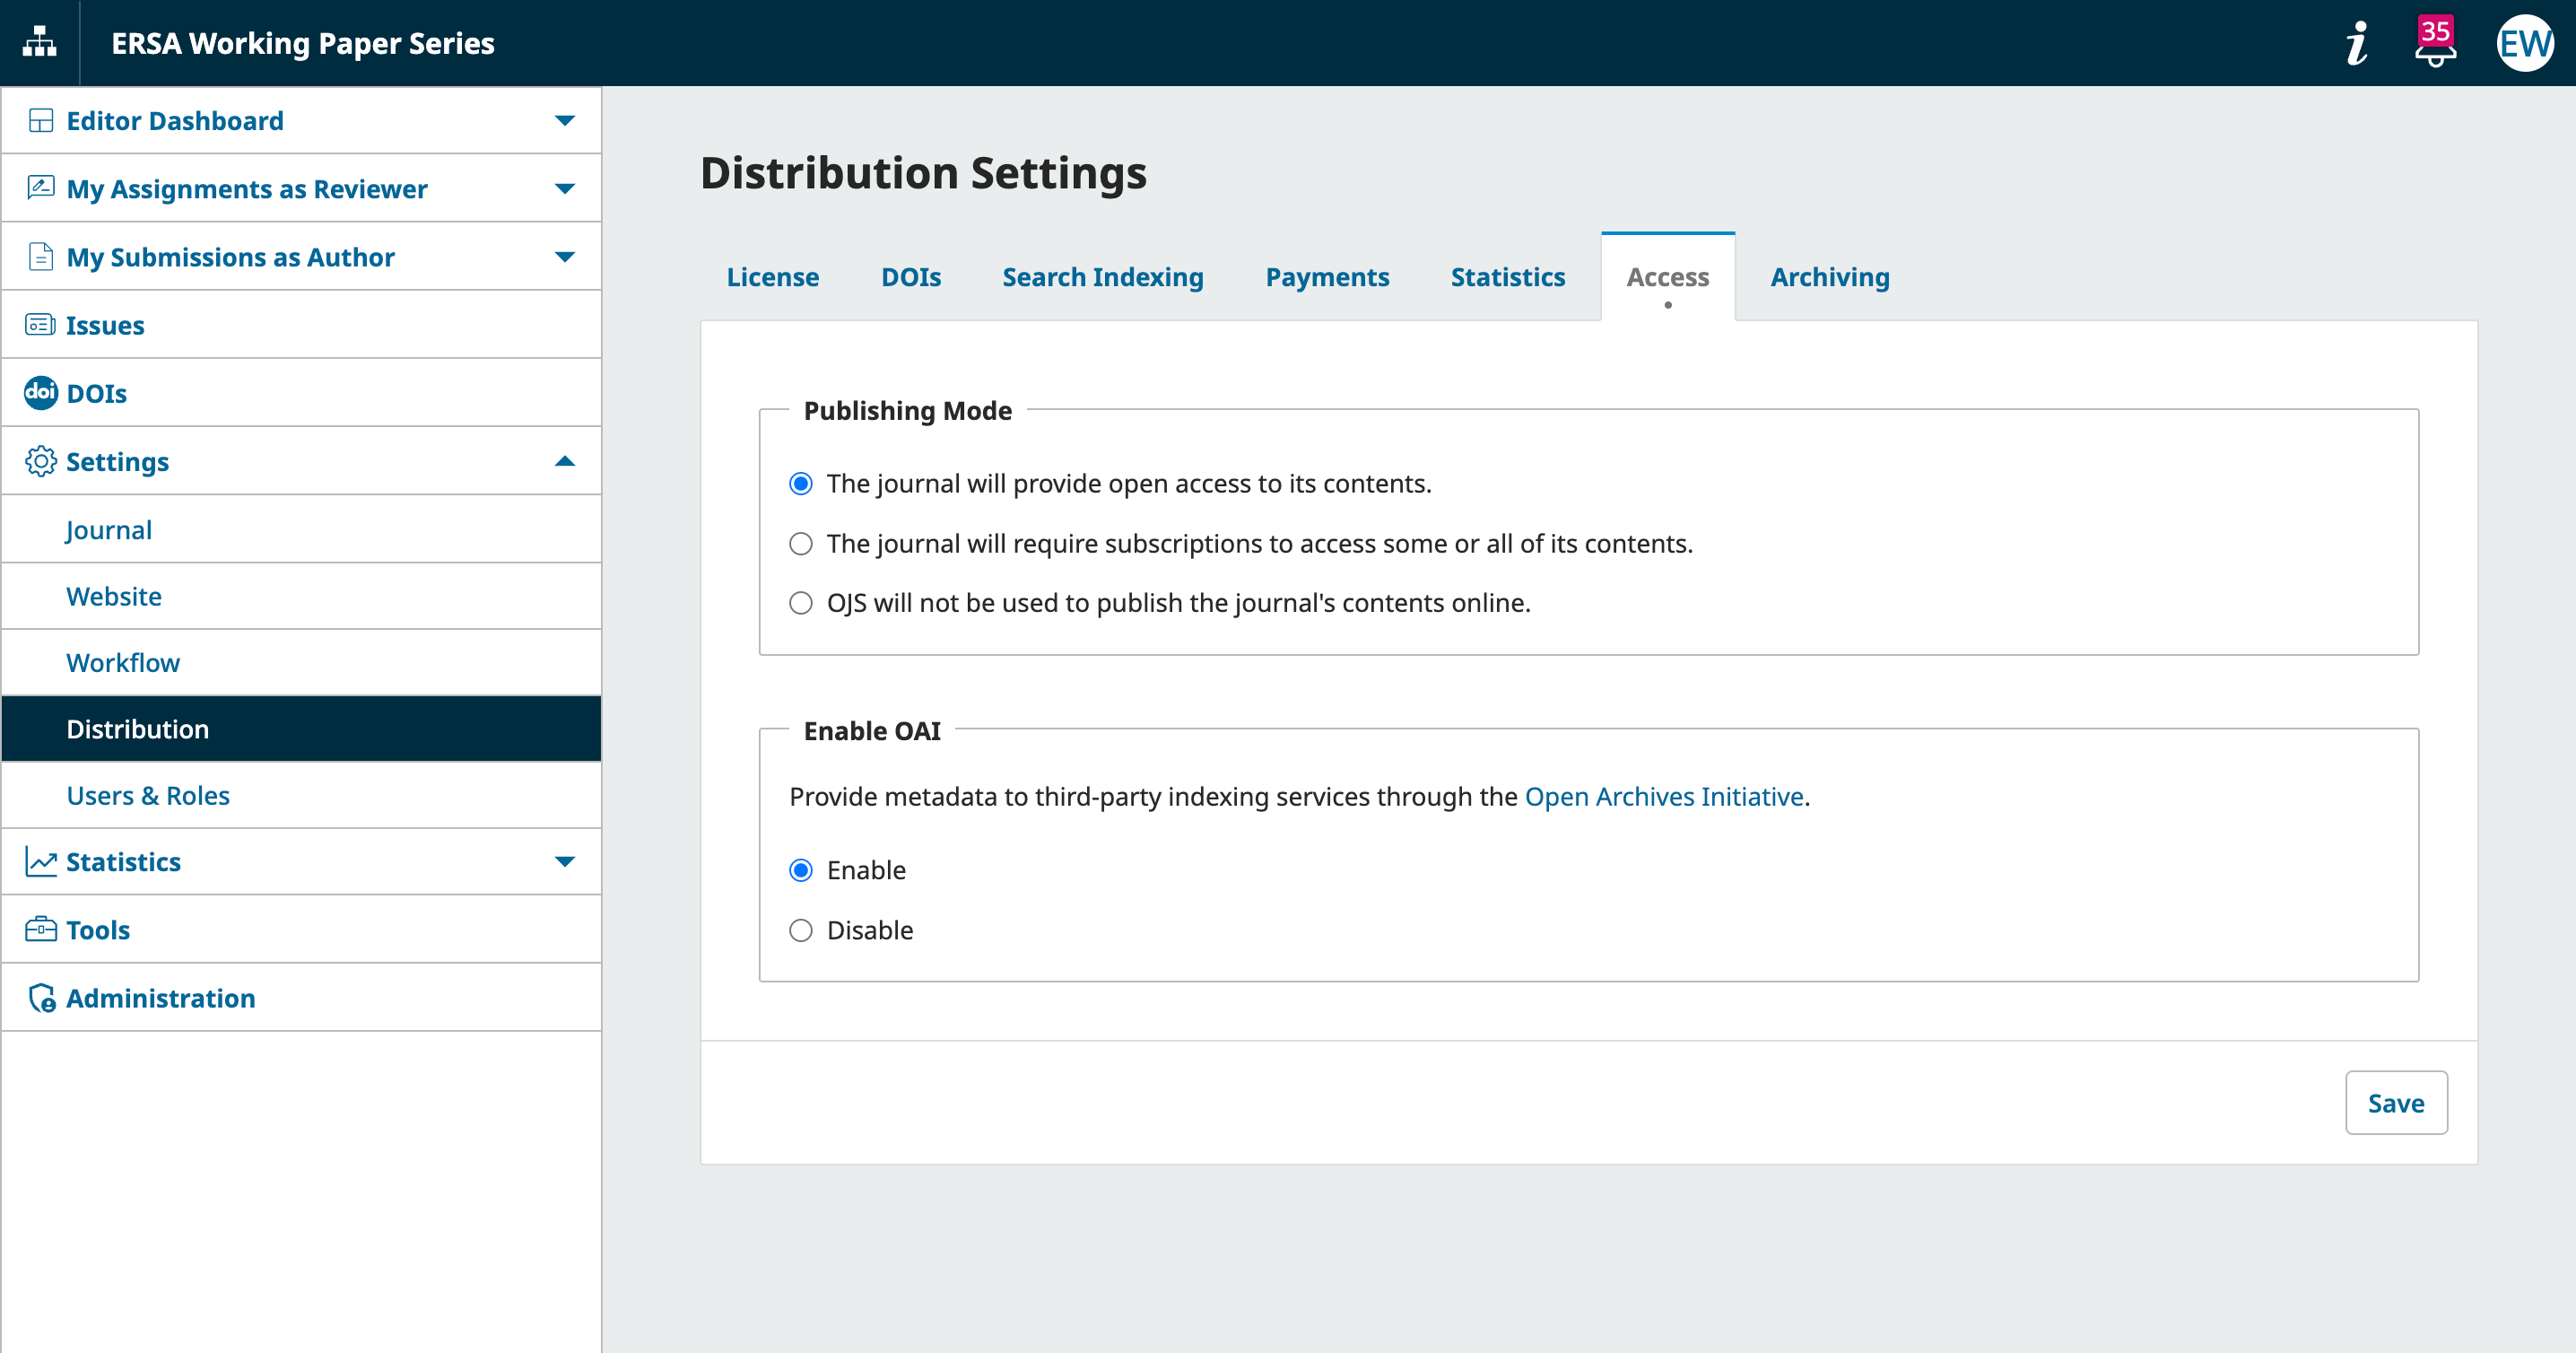Expand the Statistics sidebar menu arrow
2576x1353 pixels.
564,862
